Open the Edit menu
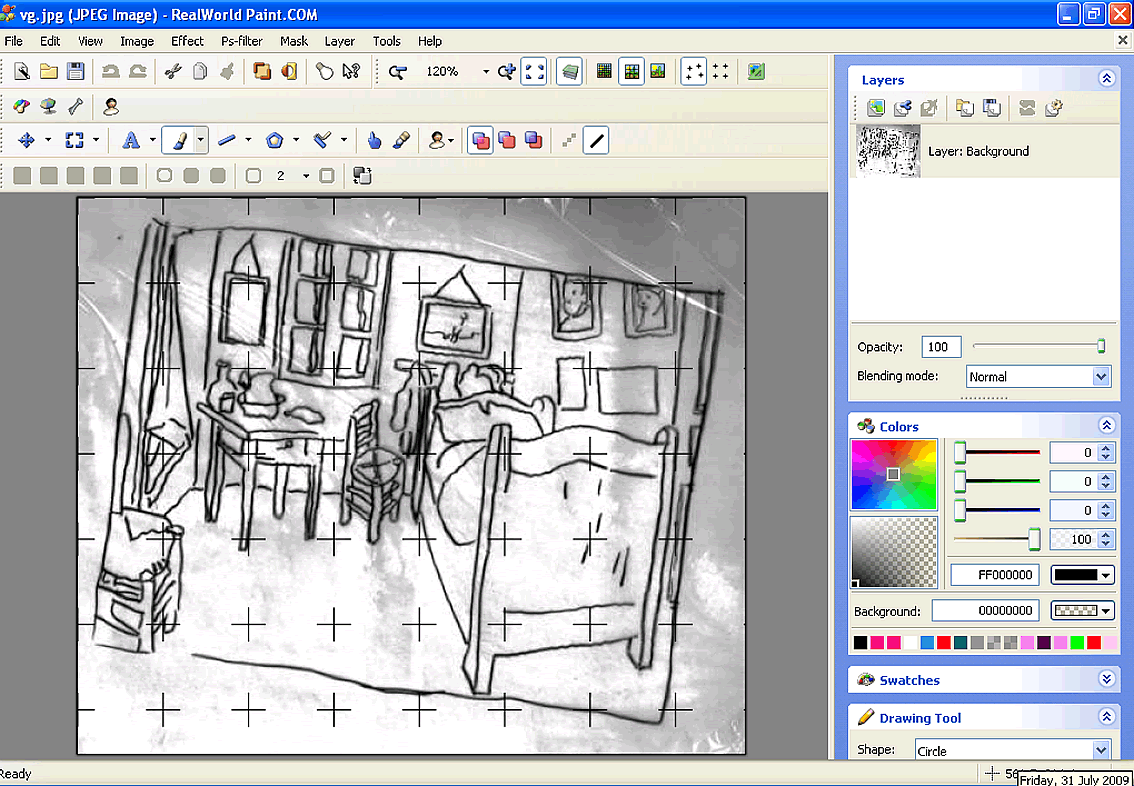This screenshot has height=786, width=1134. point(50,41)
